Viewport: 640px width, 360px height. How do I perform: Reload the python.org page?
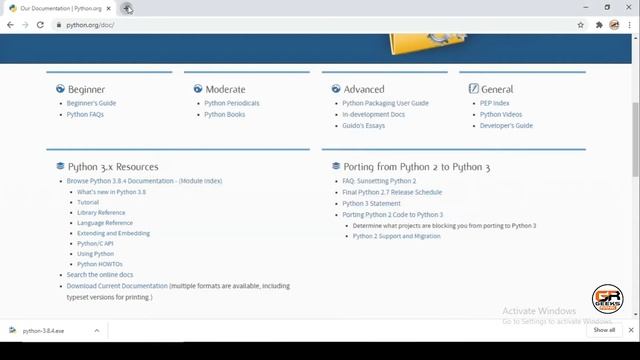pos(40,25)
